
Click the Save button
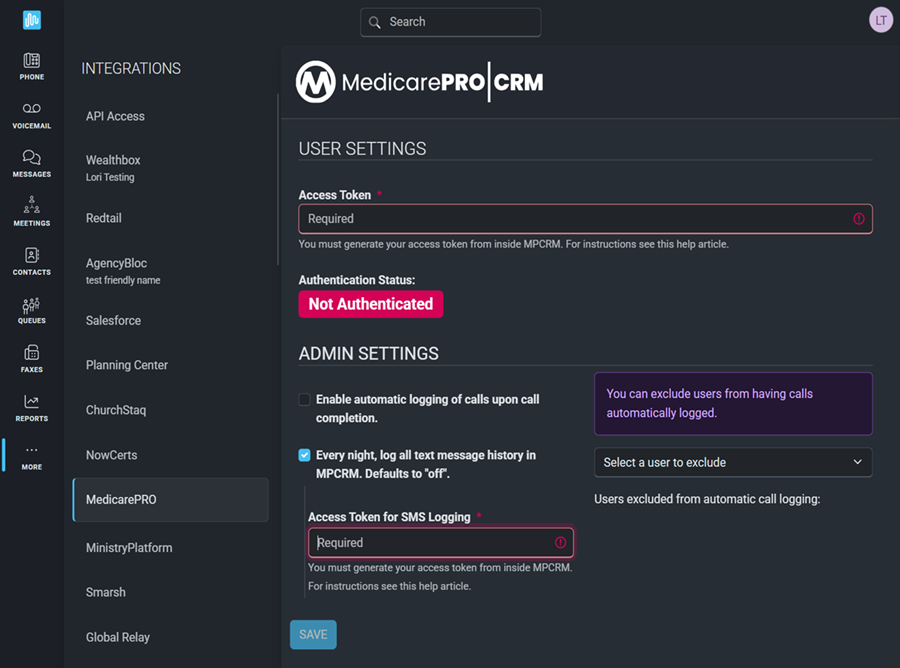coord(313,635)
